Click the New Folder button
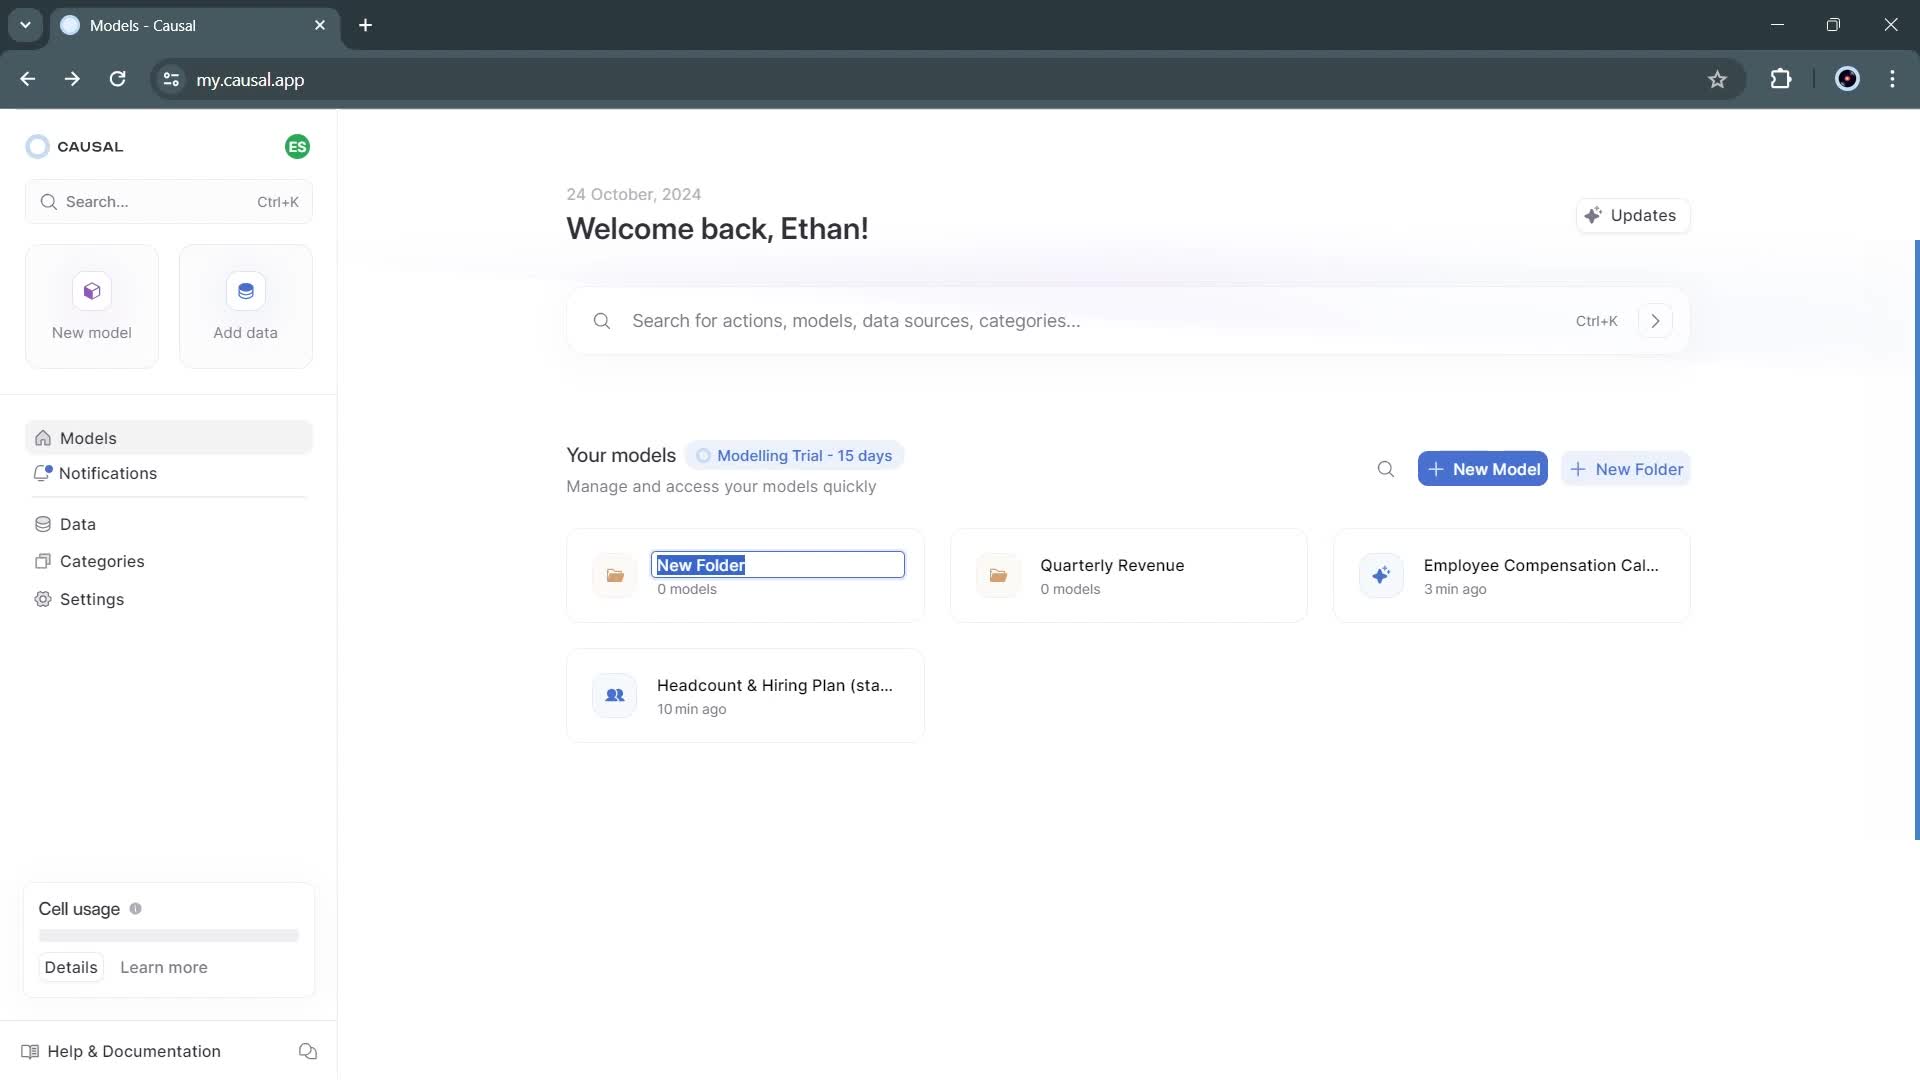 coord(1626,468)
